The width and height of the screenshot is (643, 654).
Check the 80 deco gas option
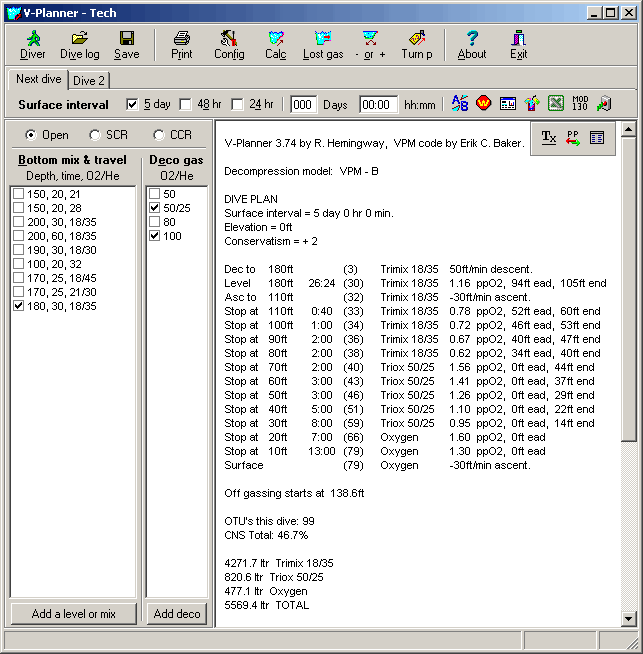(x=155, y=222)
